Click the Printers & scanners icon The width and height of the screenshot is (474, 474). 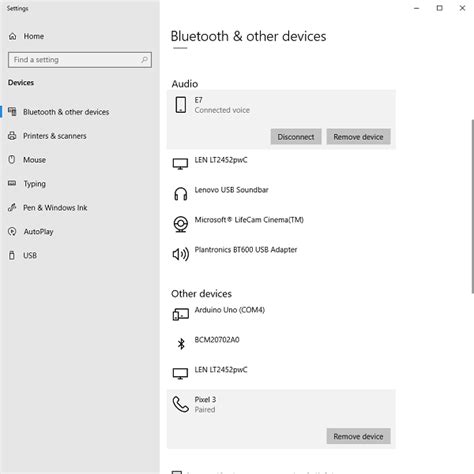pyautogui.click(x=12, y=136)
